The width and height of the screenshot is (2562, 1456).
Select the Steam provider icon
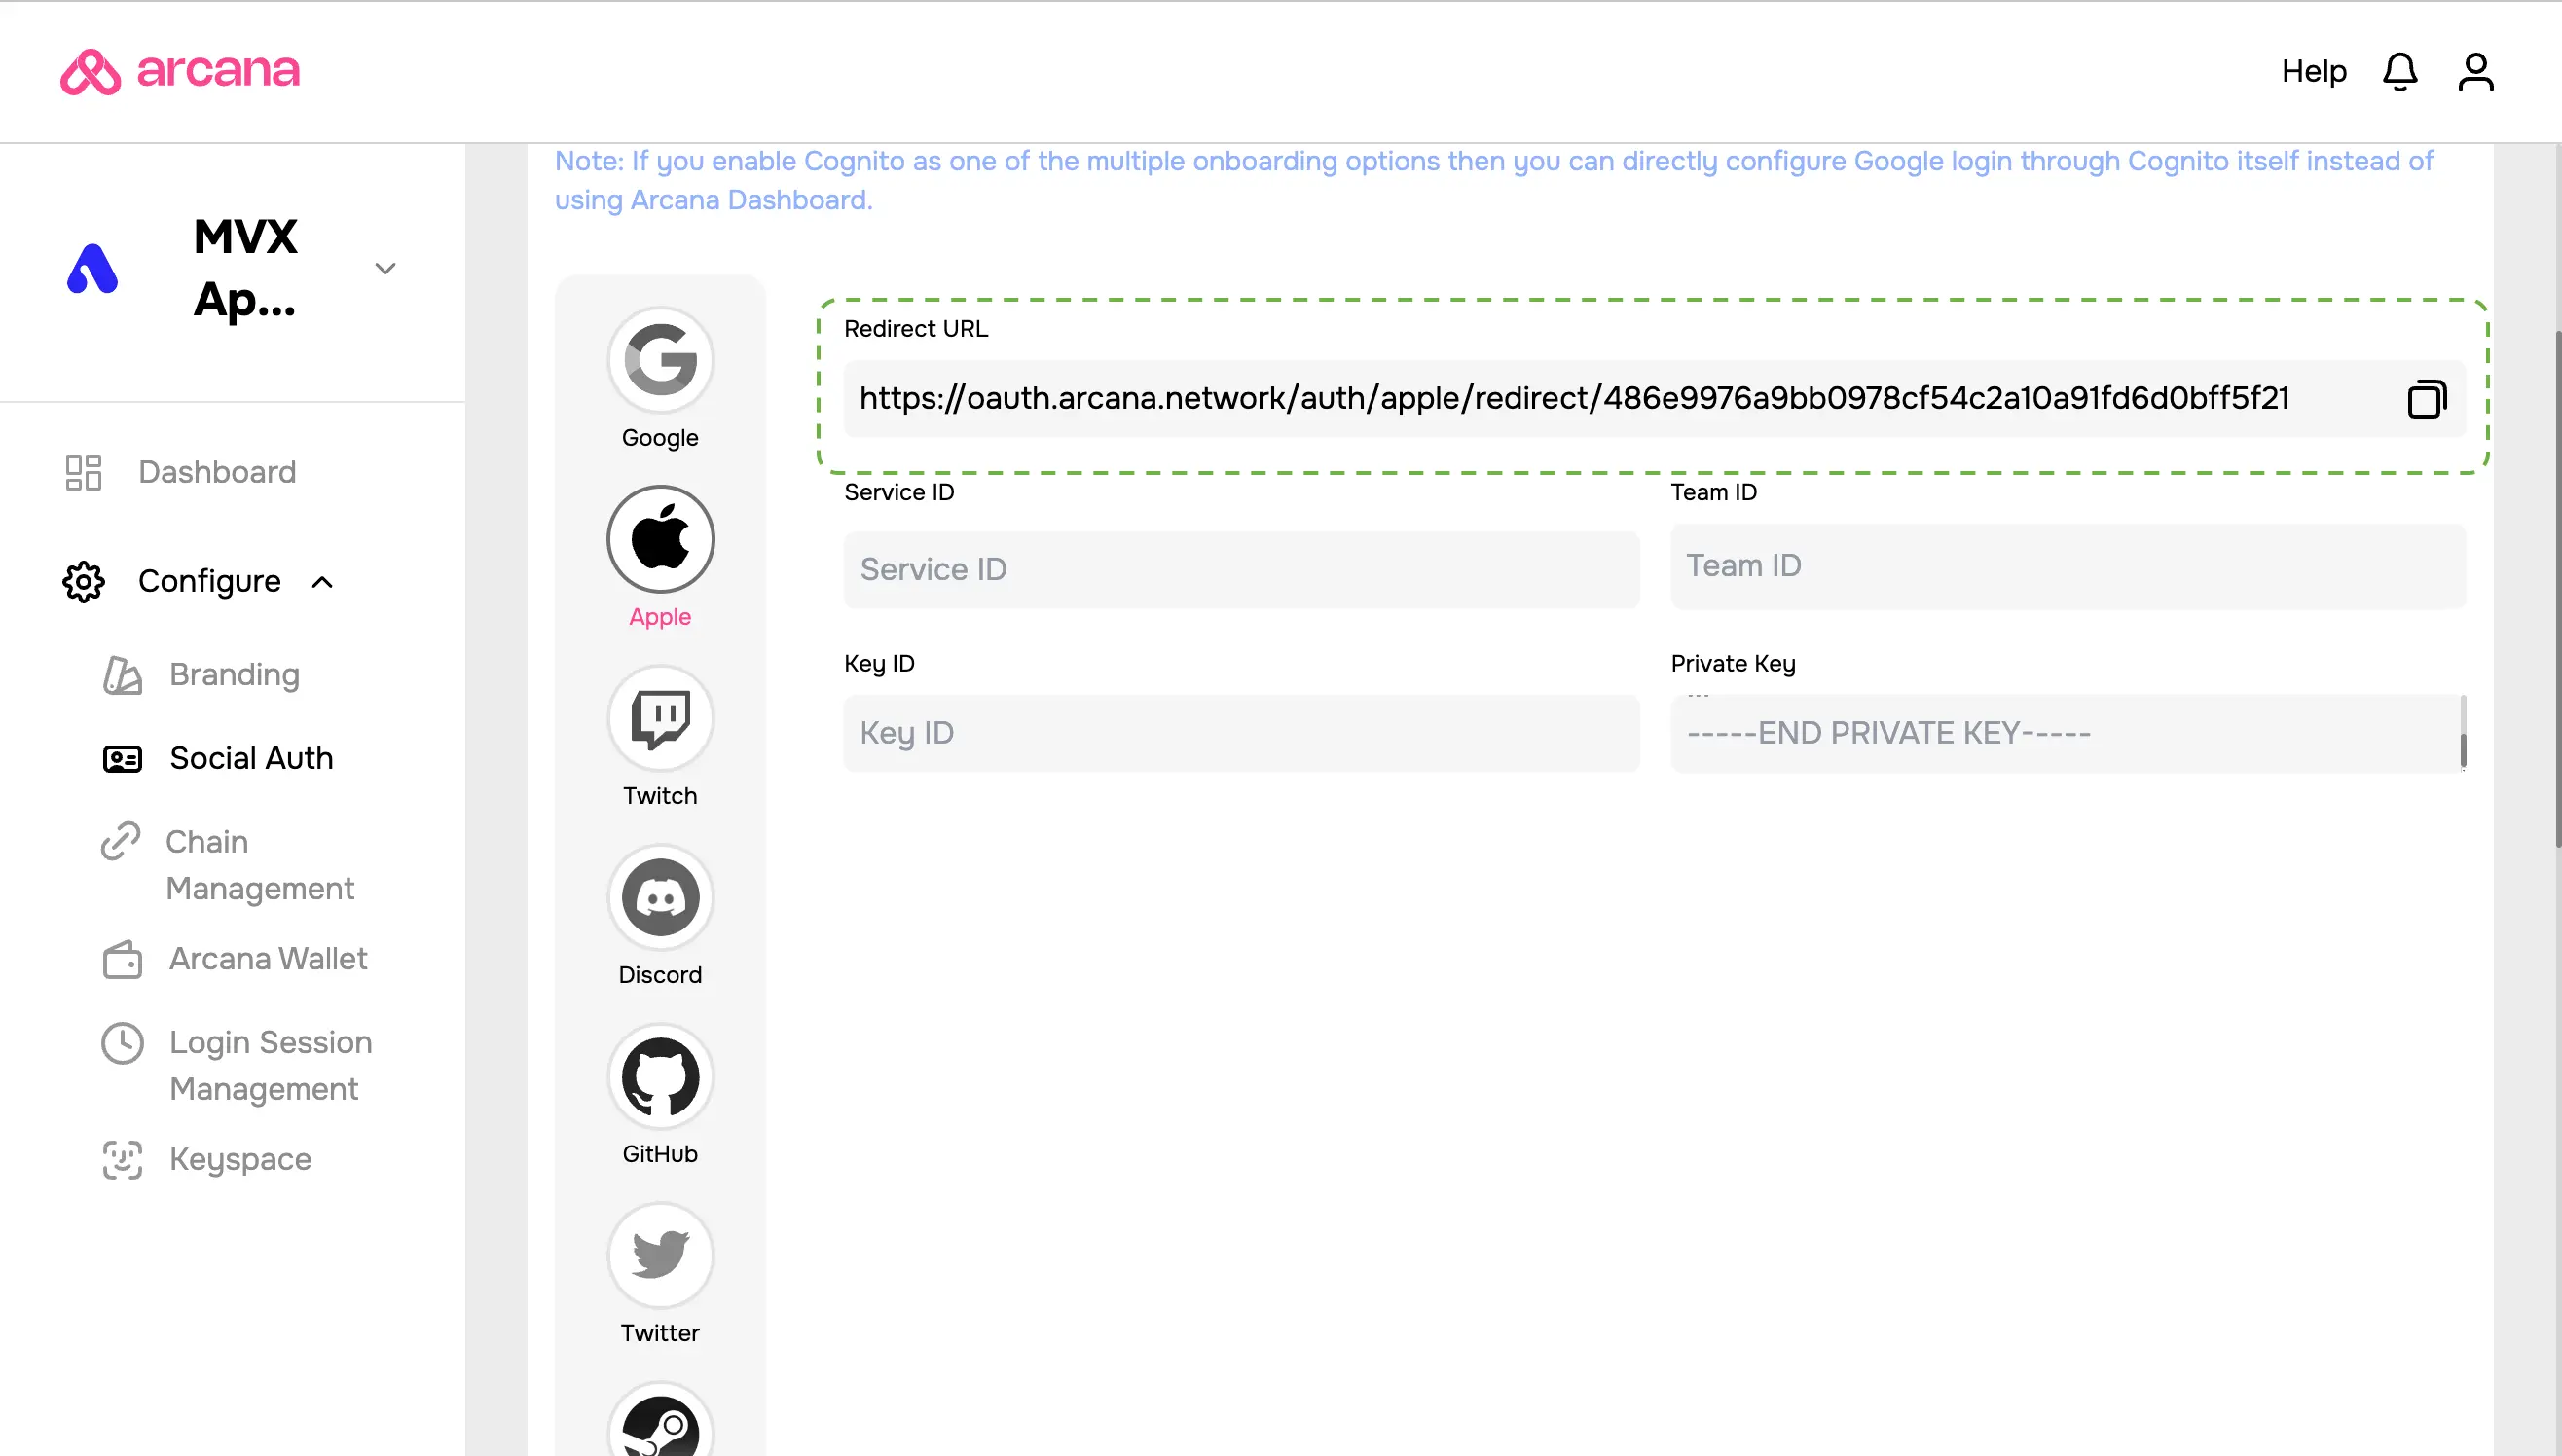(660, 1420)
